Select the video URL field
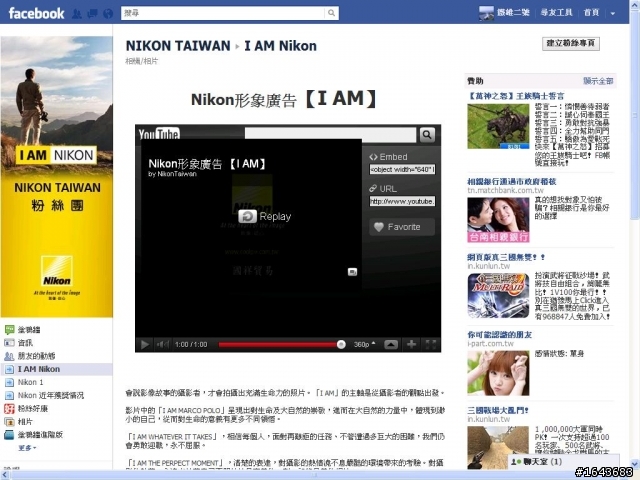Viewport: 640px width, 480px height. point(402,201)
